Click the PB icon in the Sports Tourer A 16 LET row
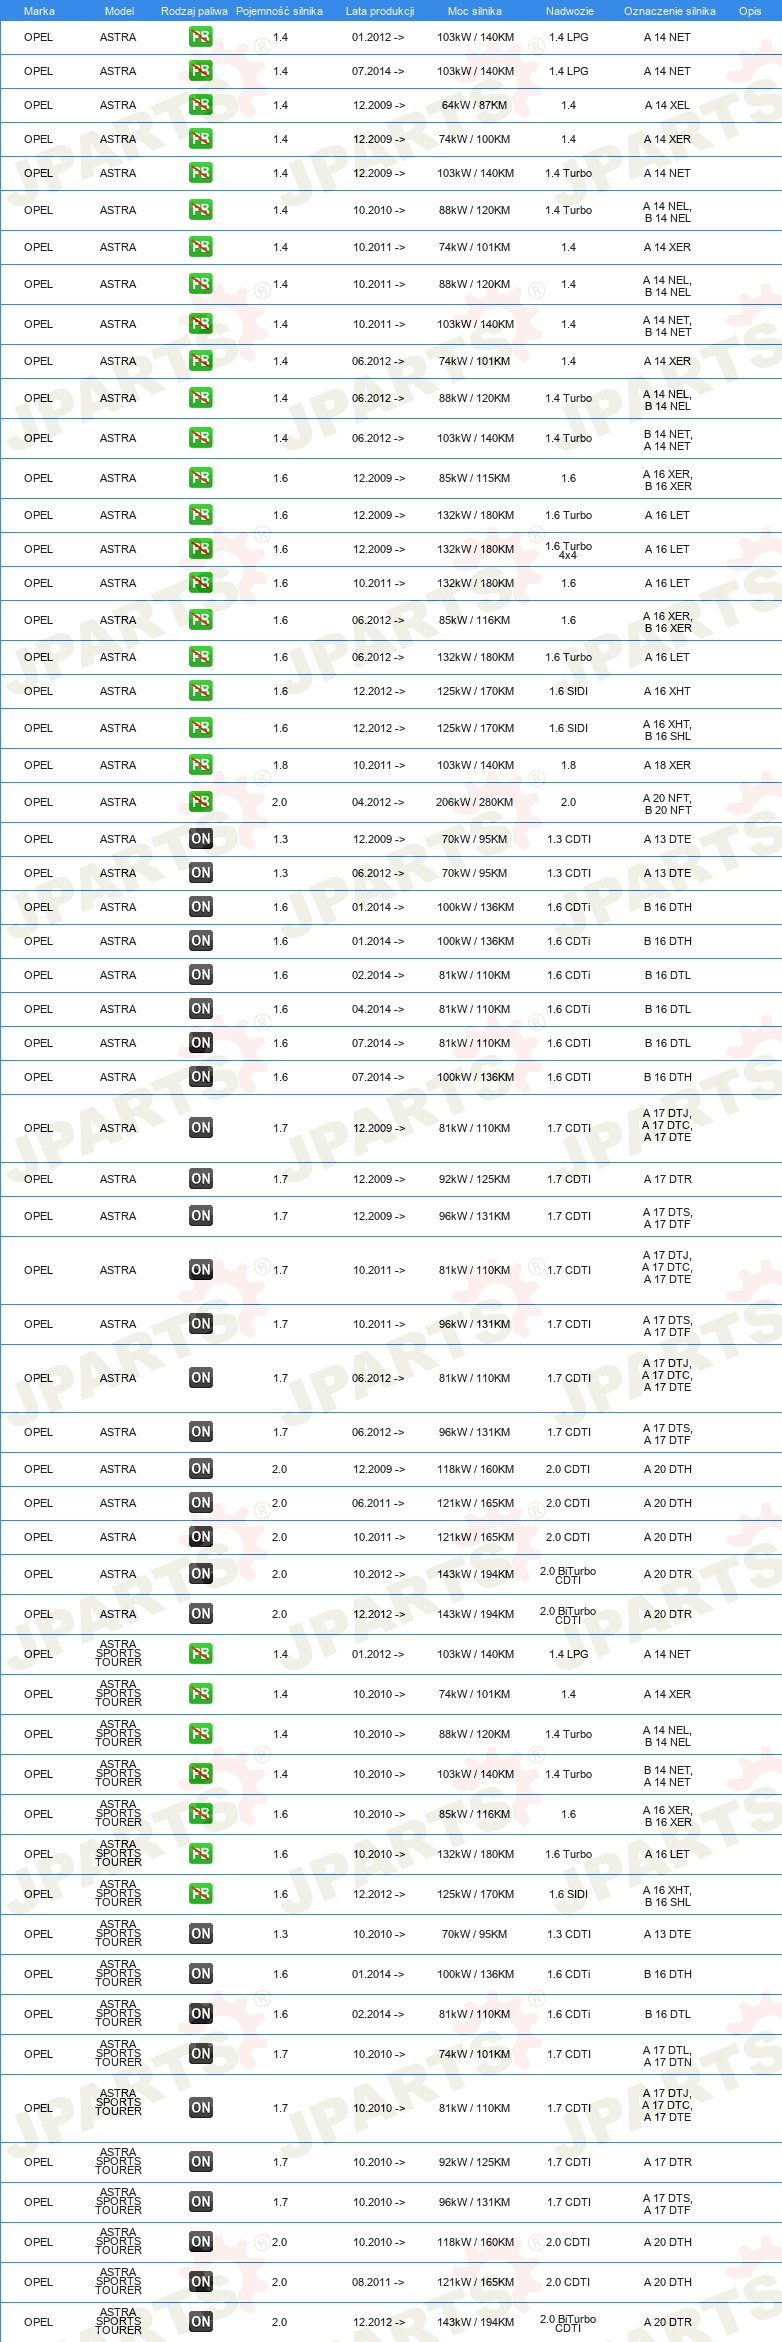The image size is (782, 2342). tap(200, 1854)
